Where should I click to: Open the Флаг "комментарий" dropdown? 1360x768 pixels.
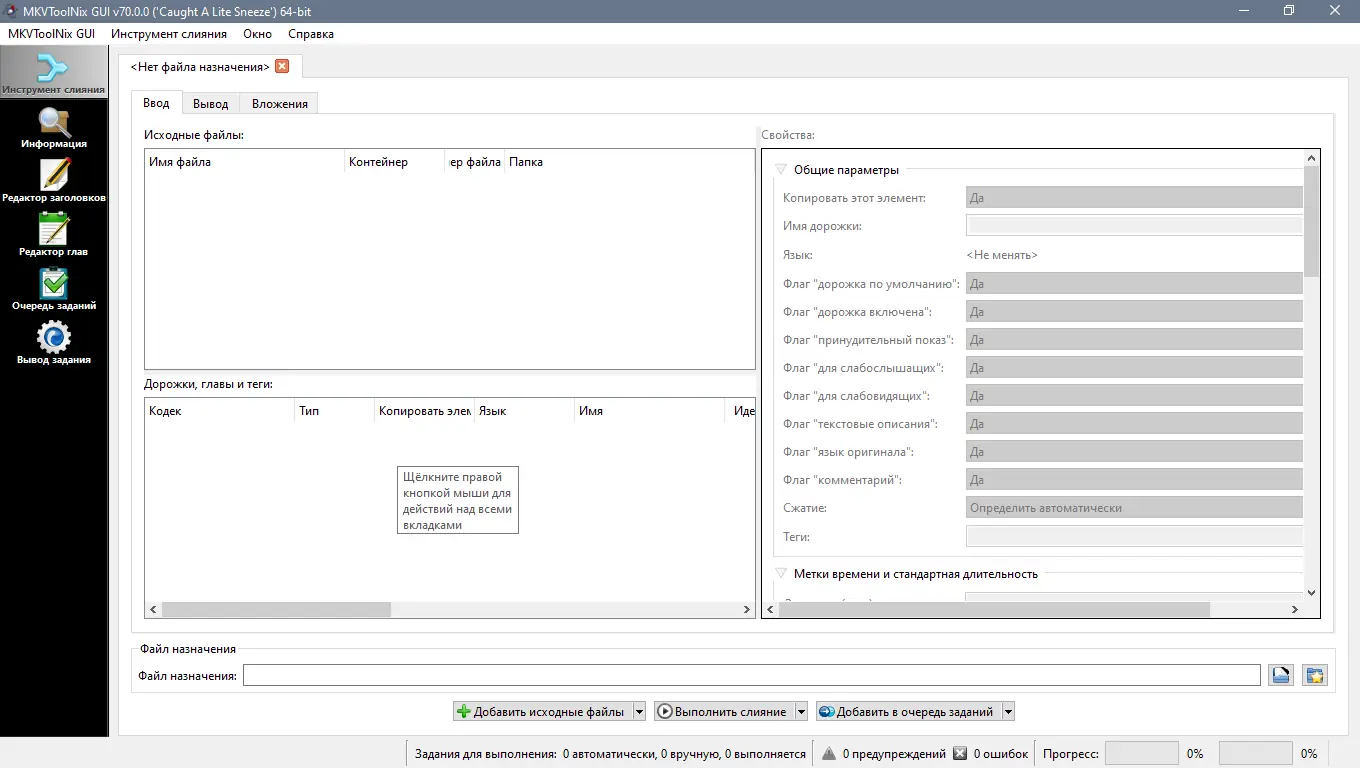click(1134, 480)
